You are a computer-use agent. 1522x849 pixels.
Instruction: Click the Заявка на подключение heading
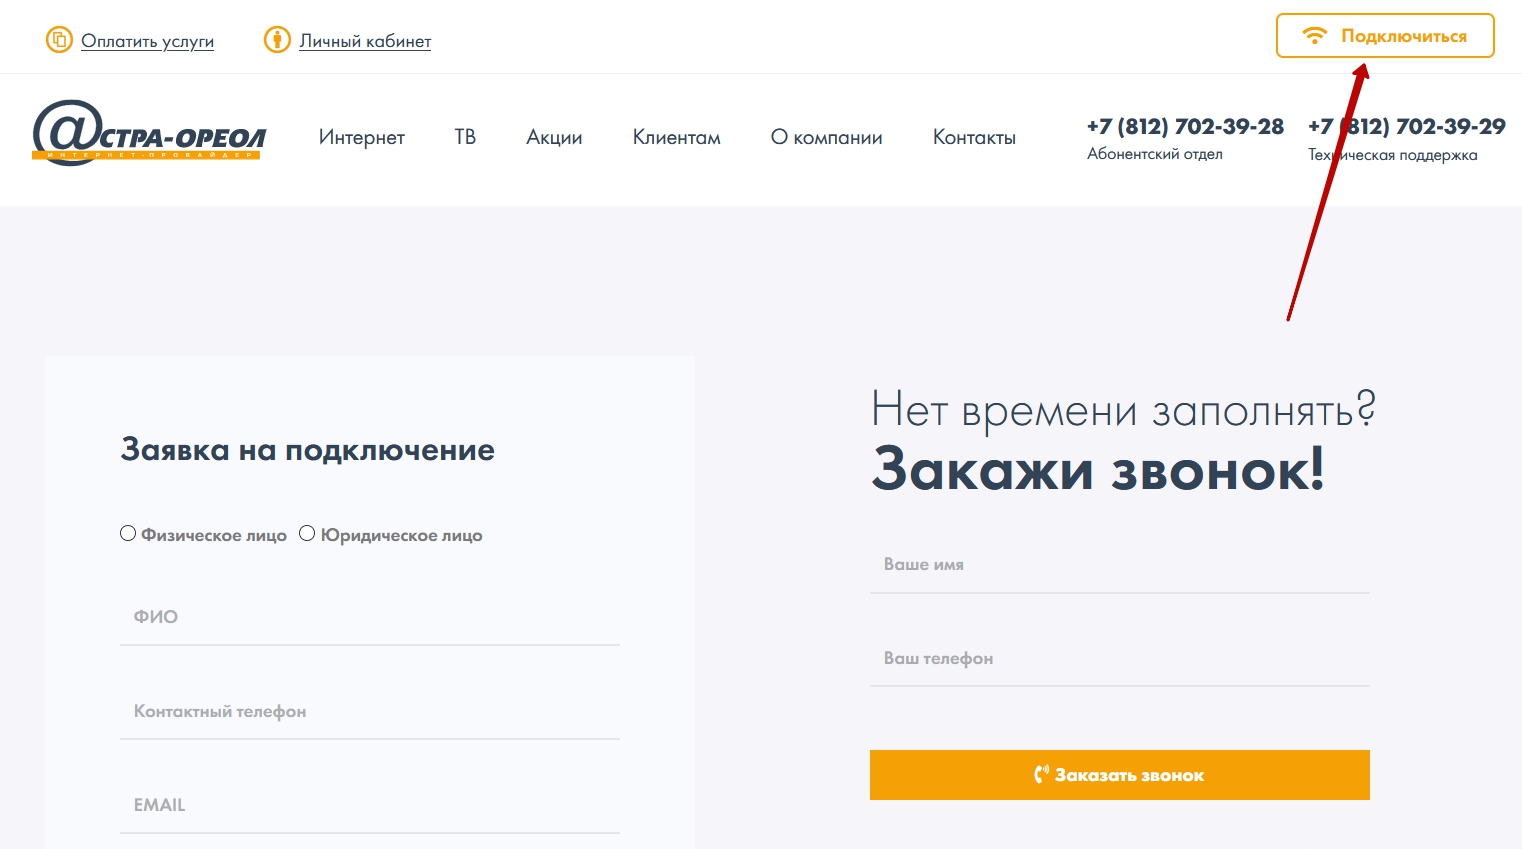[x=308, y=450]
